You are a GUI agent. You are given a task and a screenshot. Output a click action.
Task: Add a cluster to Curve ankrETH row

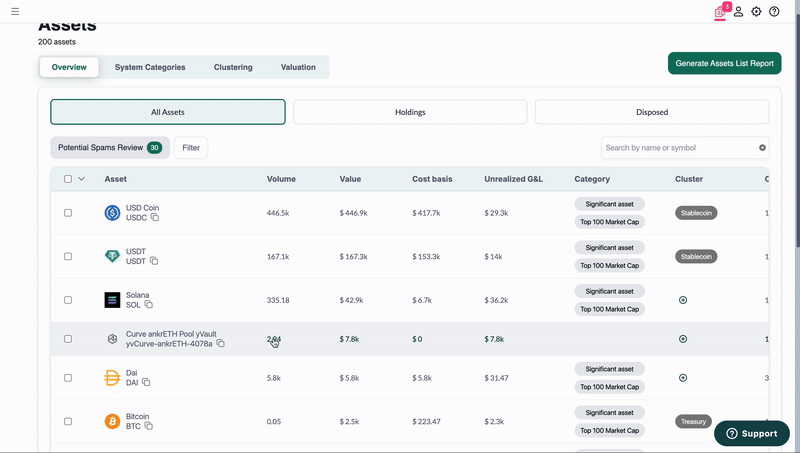[683, 339]
